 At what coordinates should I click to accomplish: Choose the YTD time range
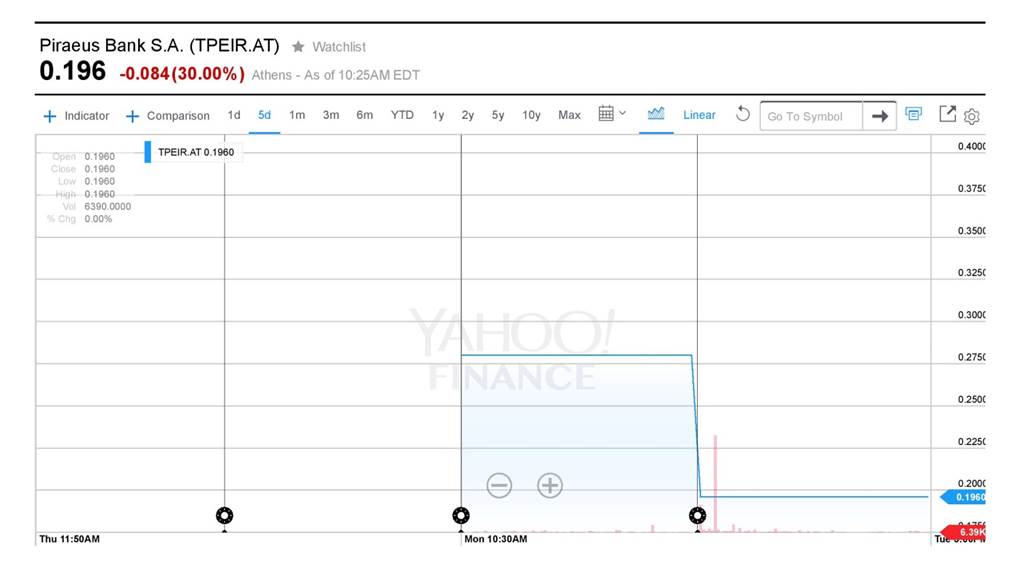click(x=402, y=115)
